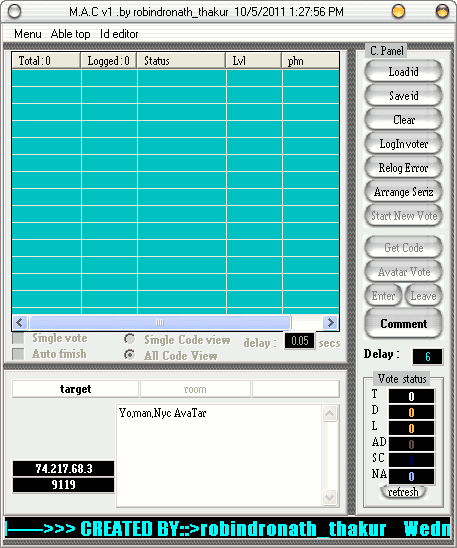Click the table's horizontal scrollbar thumb
The width and height of the screenshot is (457, 548).
click(x=160, y=322)
